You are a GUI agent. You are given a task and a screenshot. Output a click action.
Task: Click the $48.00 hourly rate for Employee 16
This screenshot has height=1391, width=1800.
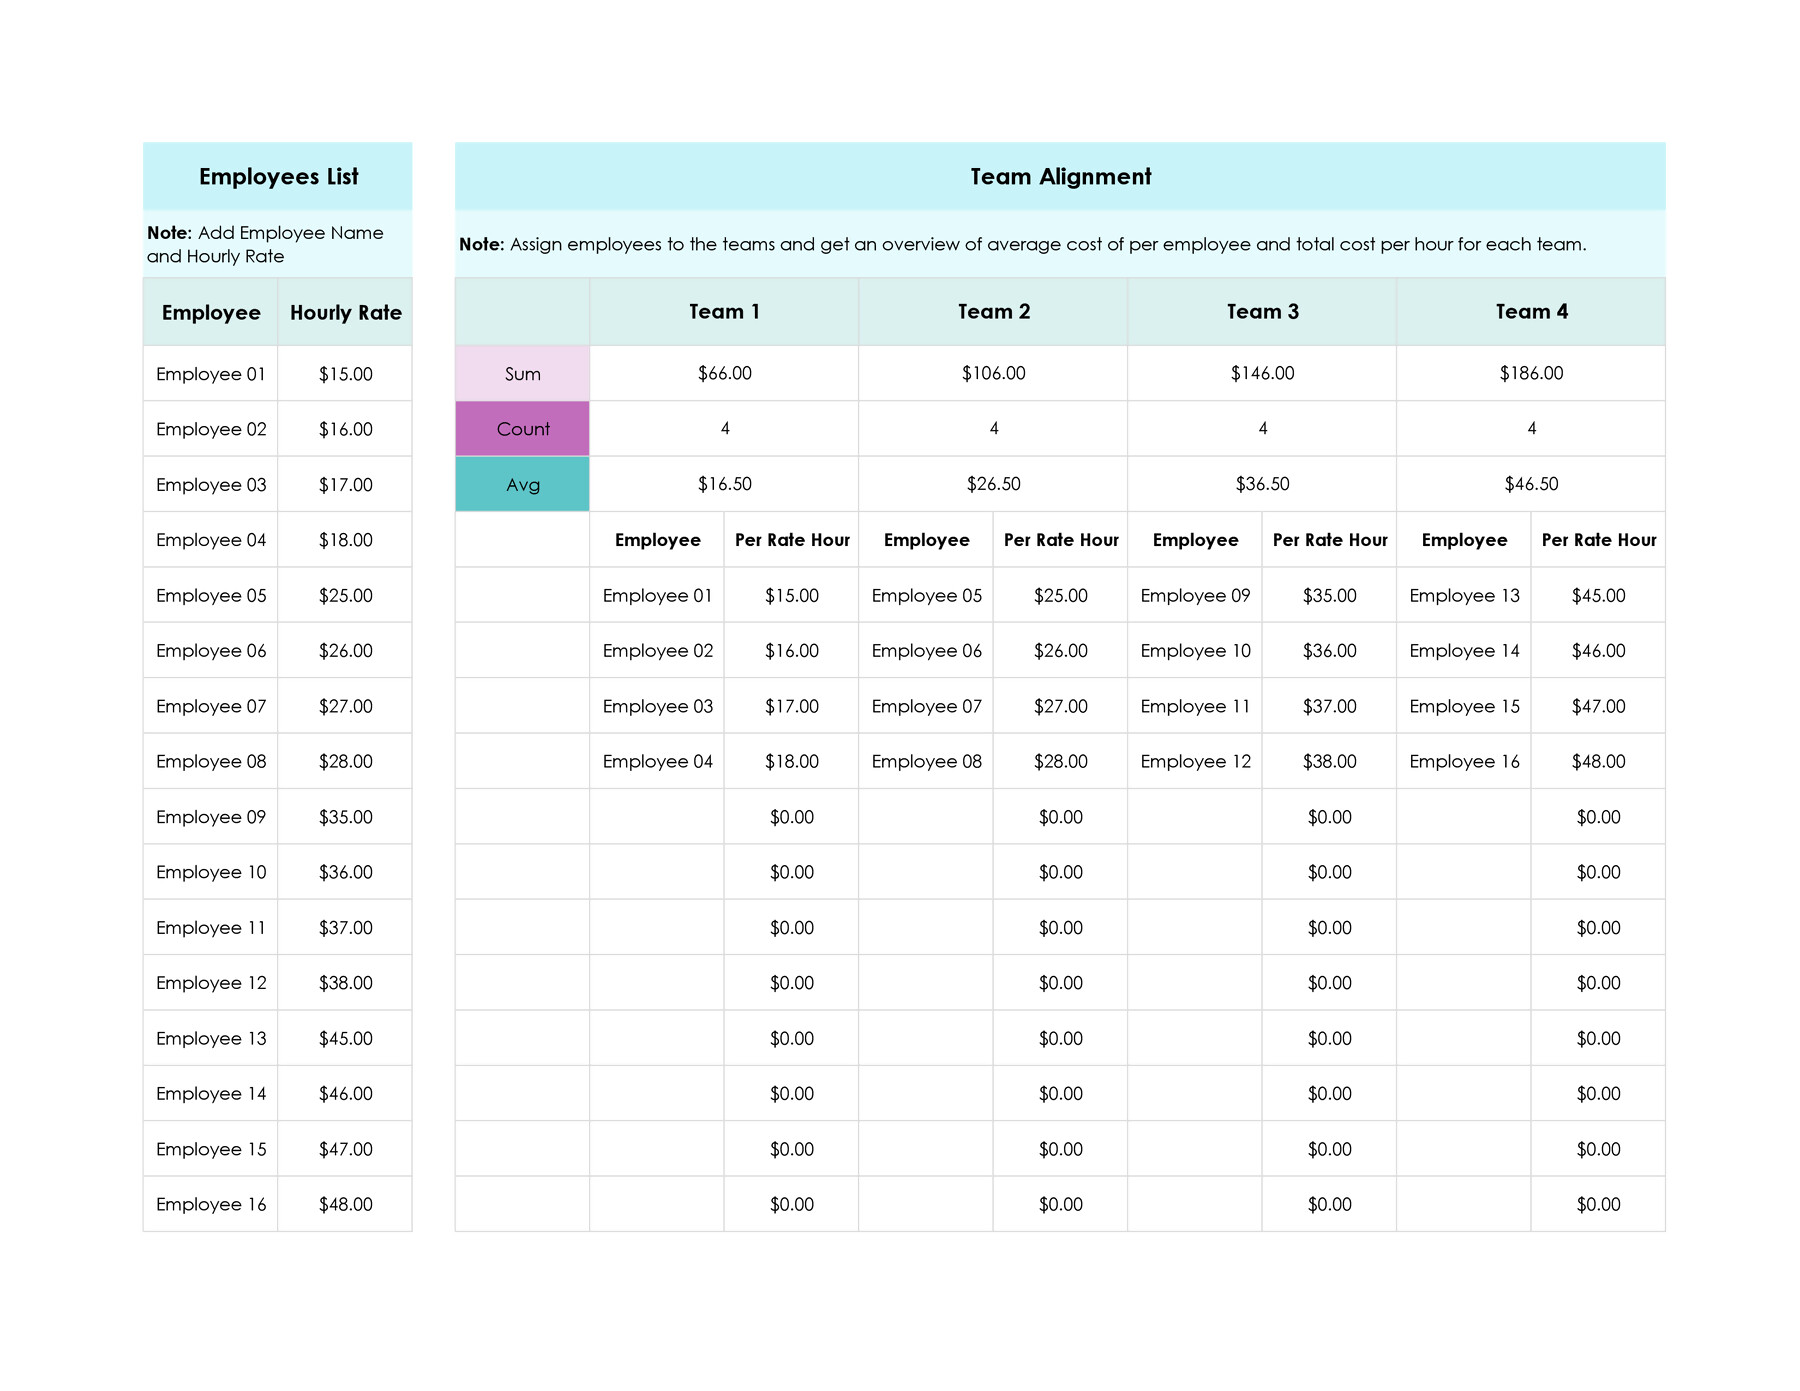[345, 1204]
